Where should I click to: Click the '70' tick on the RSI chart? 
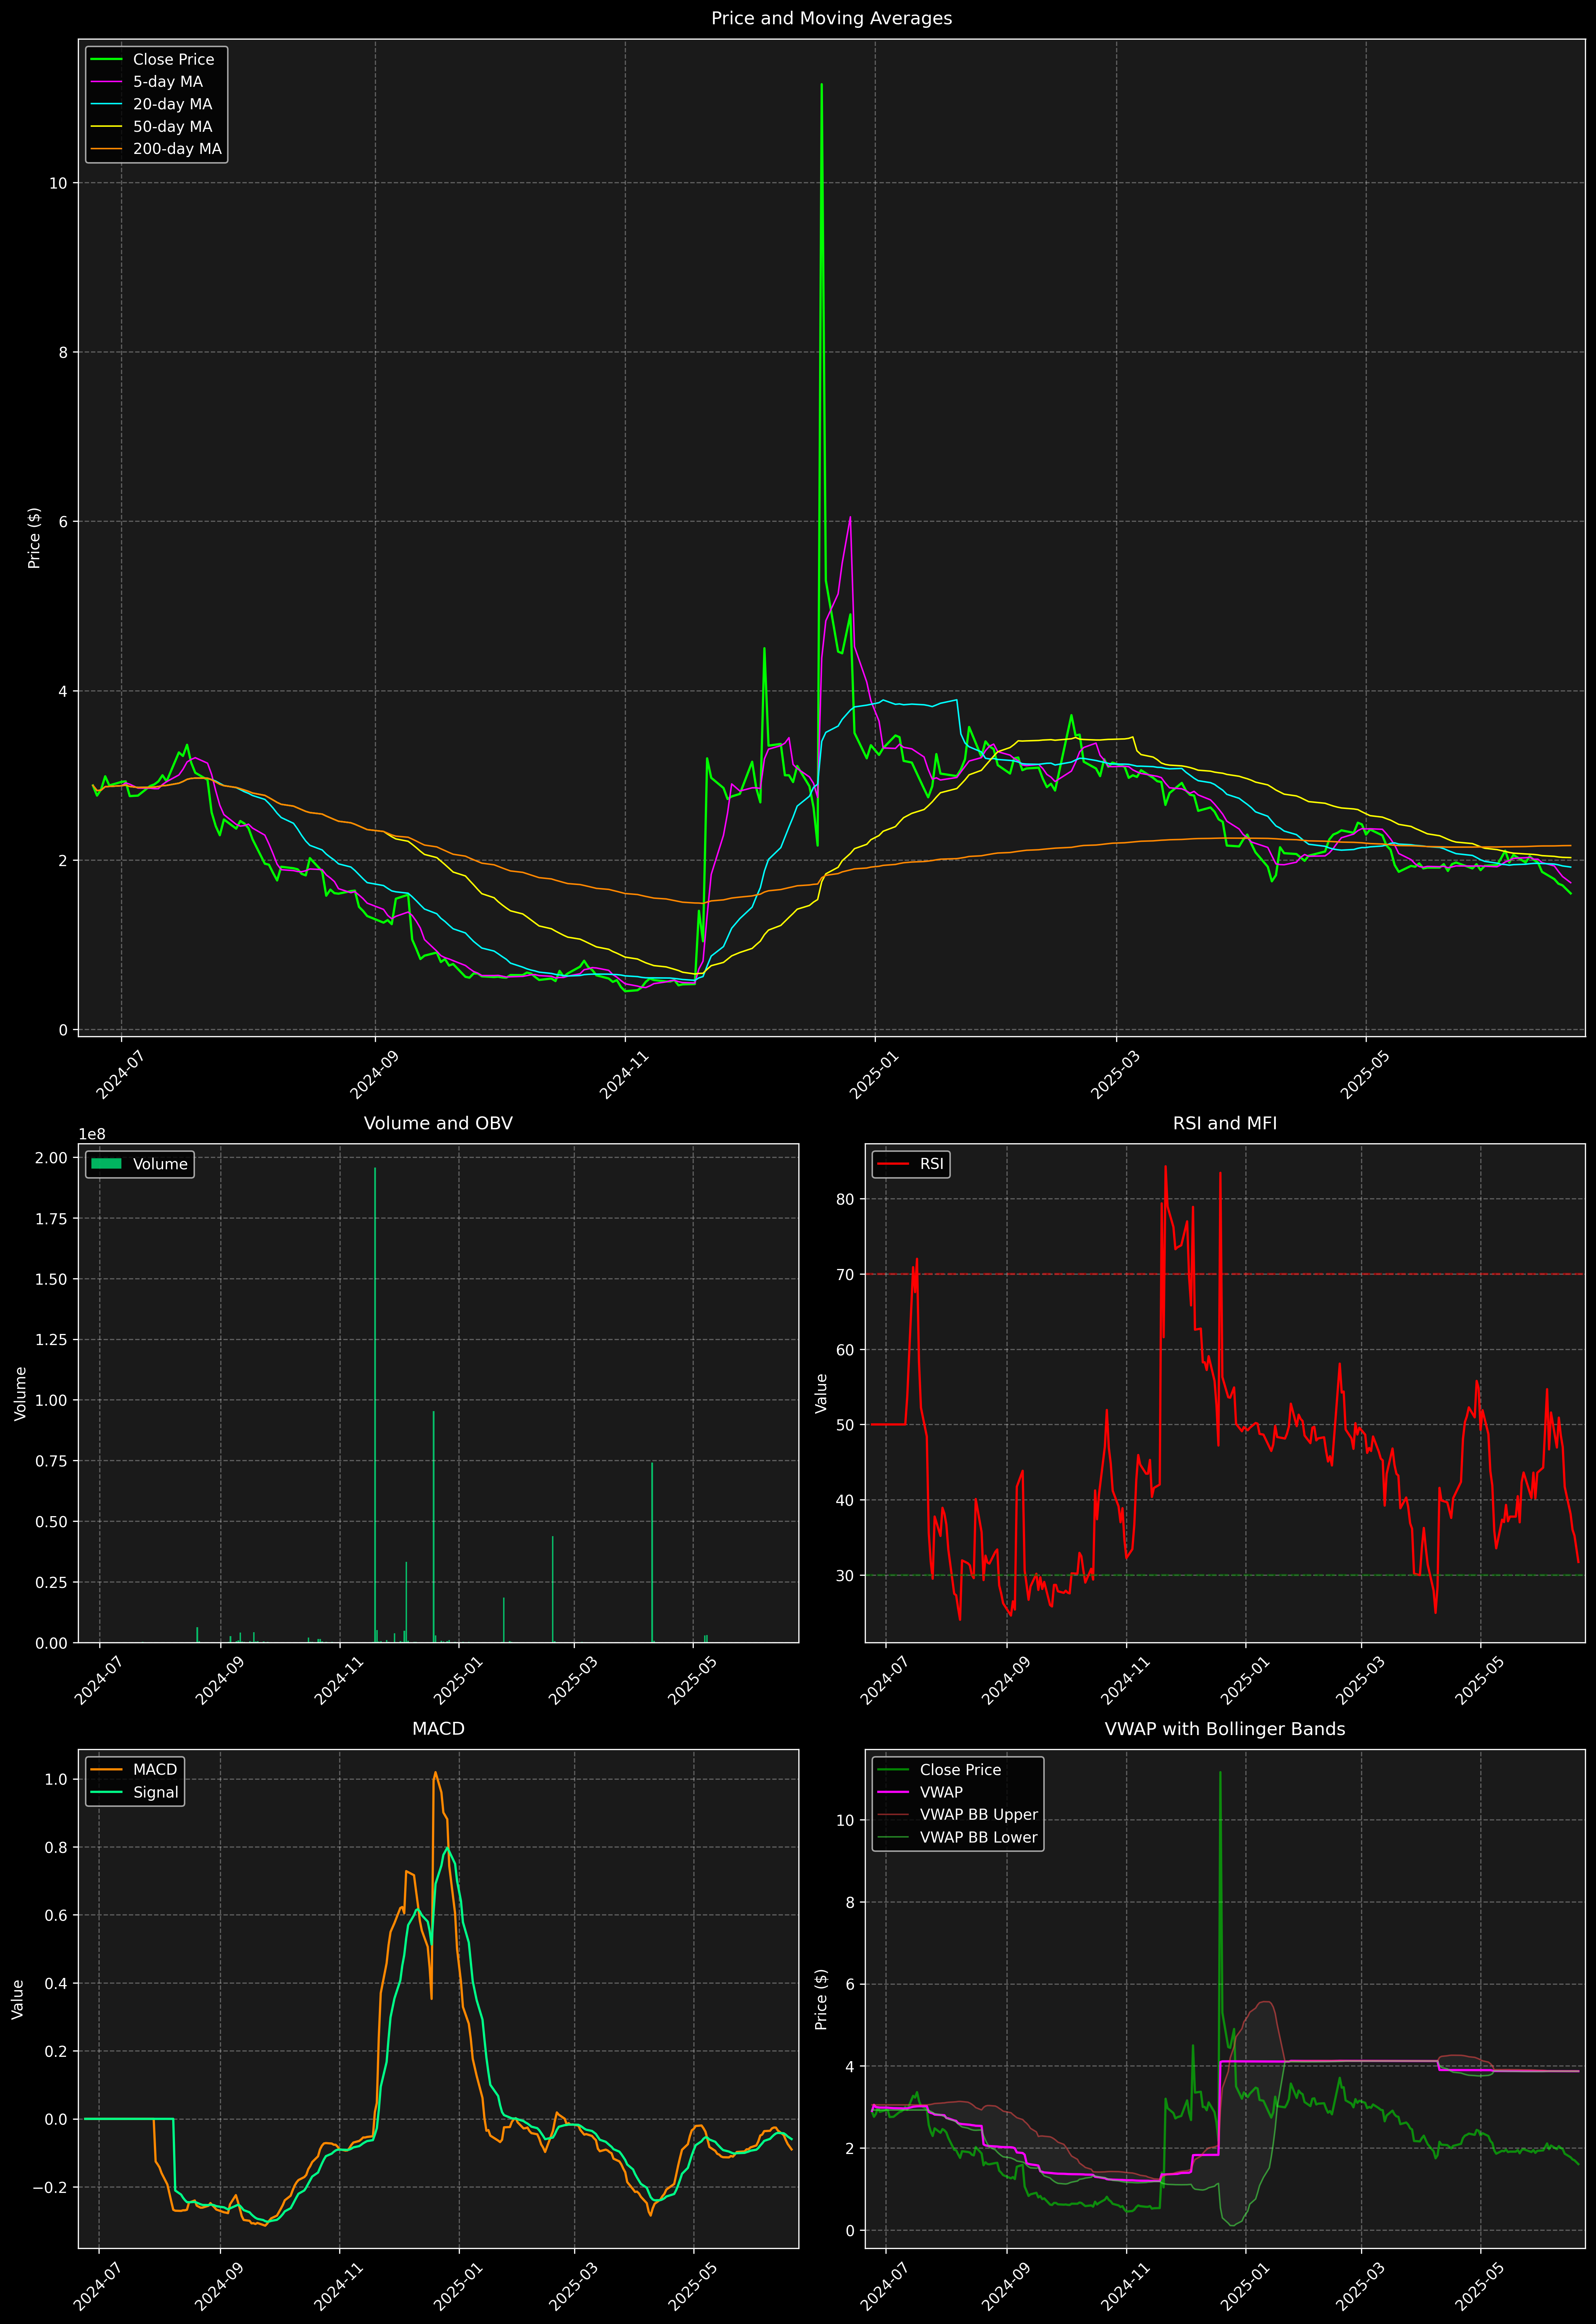pos(845,1274)
